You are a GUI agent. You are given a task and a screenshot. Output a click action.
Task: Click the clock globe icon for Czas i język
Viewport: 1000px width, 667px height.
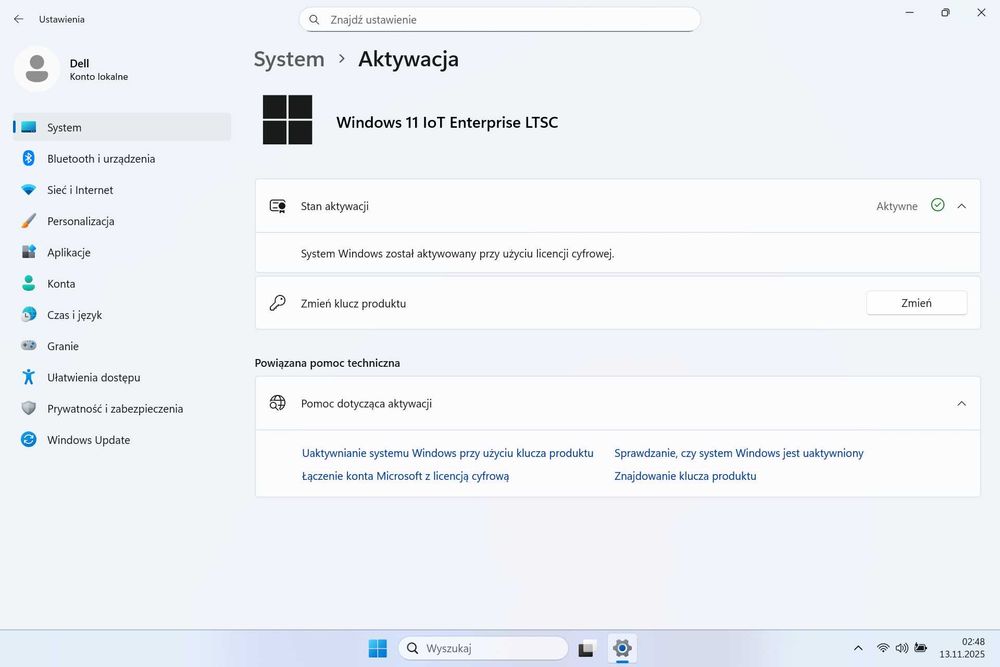coord(29,314)
